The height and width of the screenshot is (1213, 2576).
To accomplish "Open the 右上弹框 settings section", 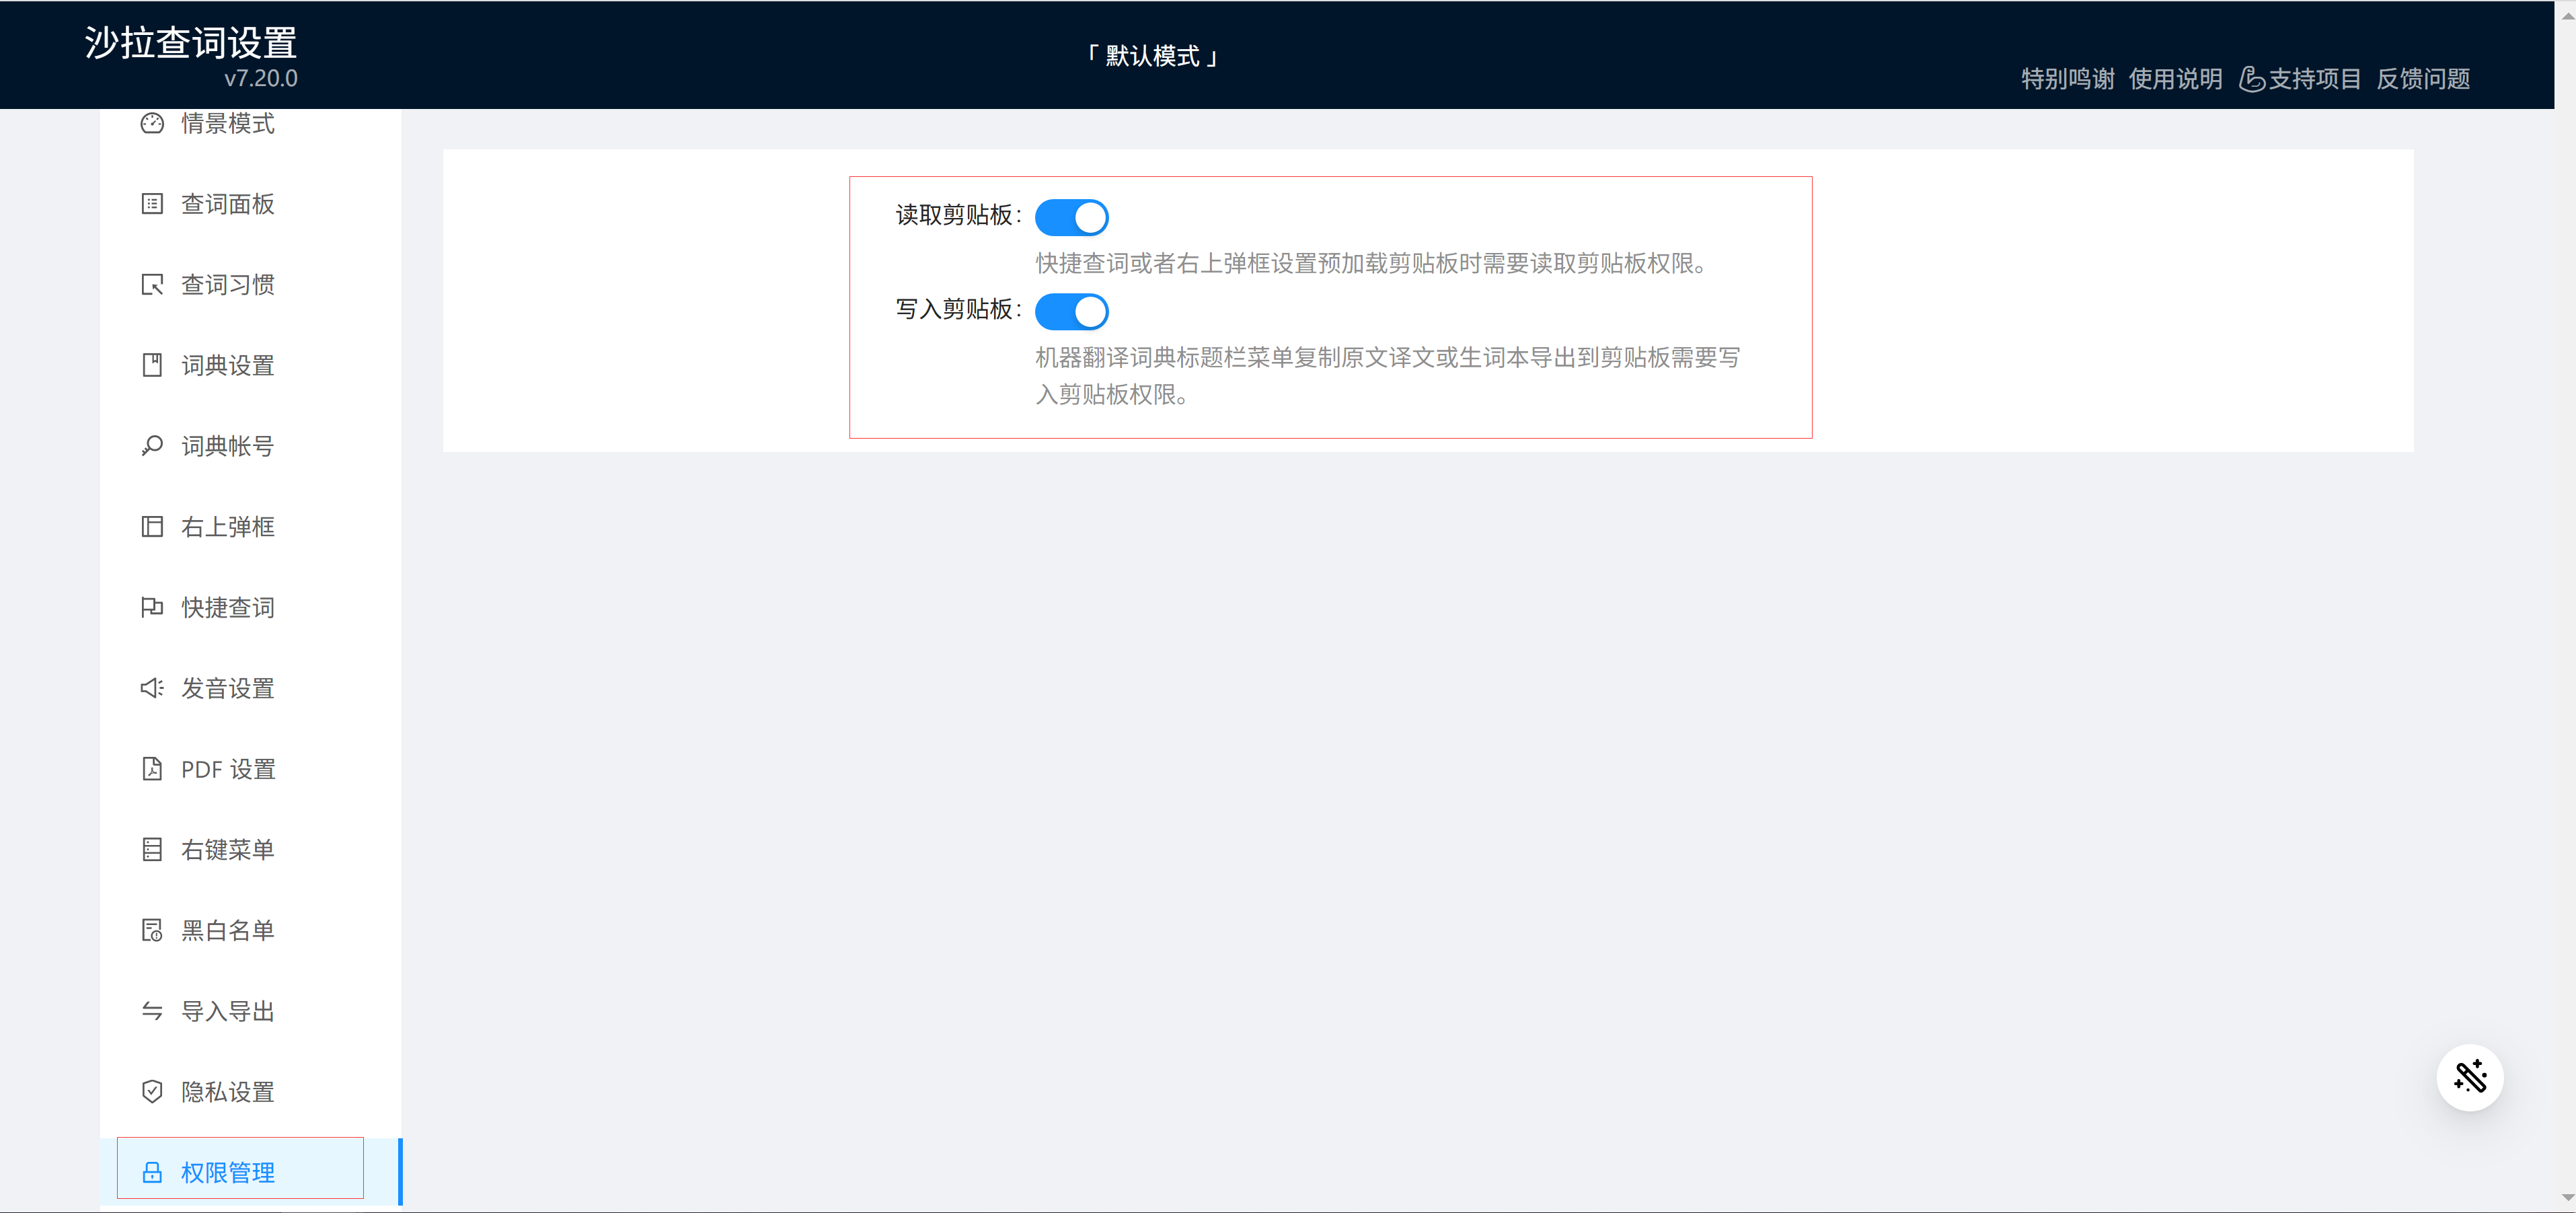I will (227, 527).
